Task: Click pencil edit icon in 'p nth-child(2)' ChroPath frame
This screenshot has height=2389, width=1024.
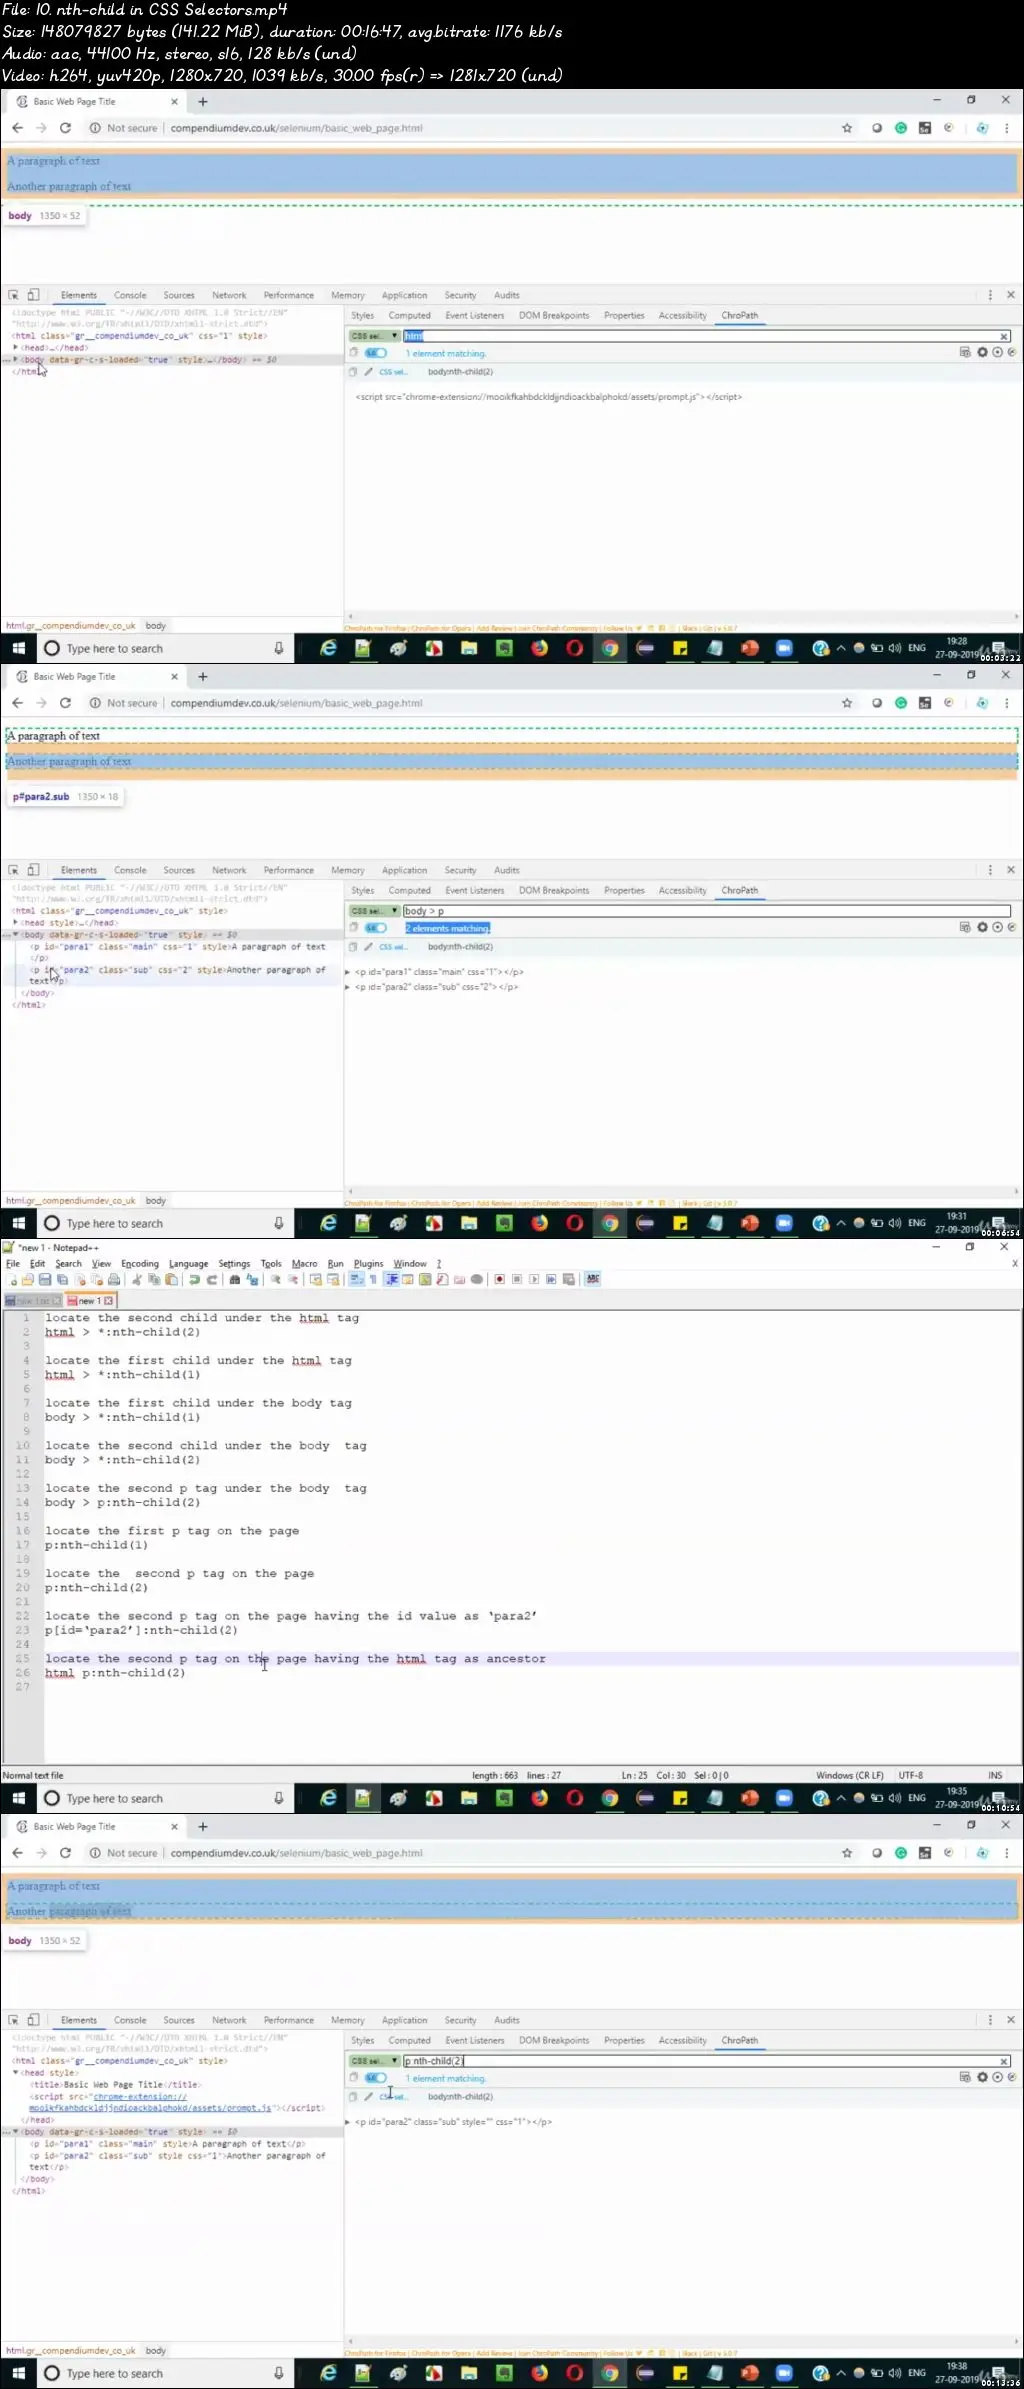Action: coord(368,2096)
